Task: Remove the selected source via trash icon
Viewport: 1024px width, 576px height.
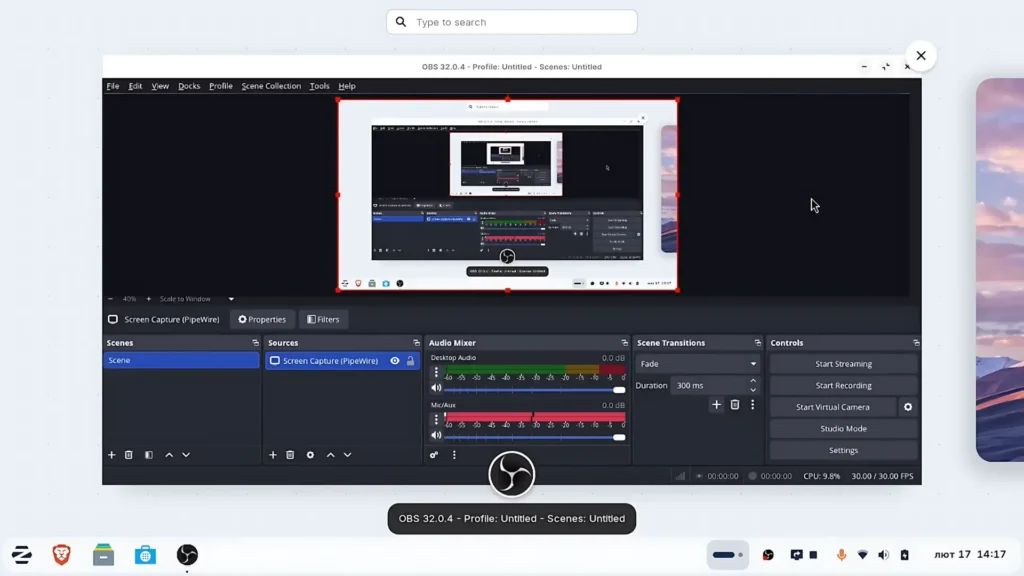Action: click(290, 455)
